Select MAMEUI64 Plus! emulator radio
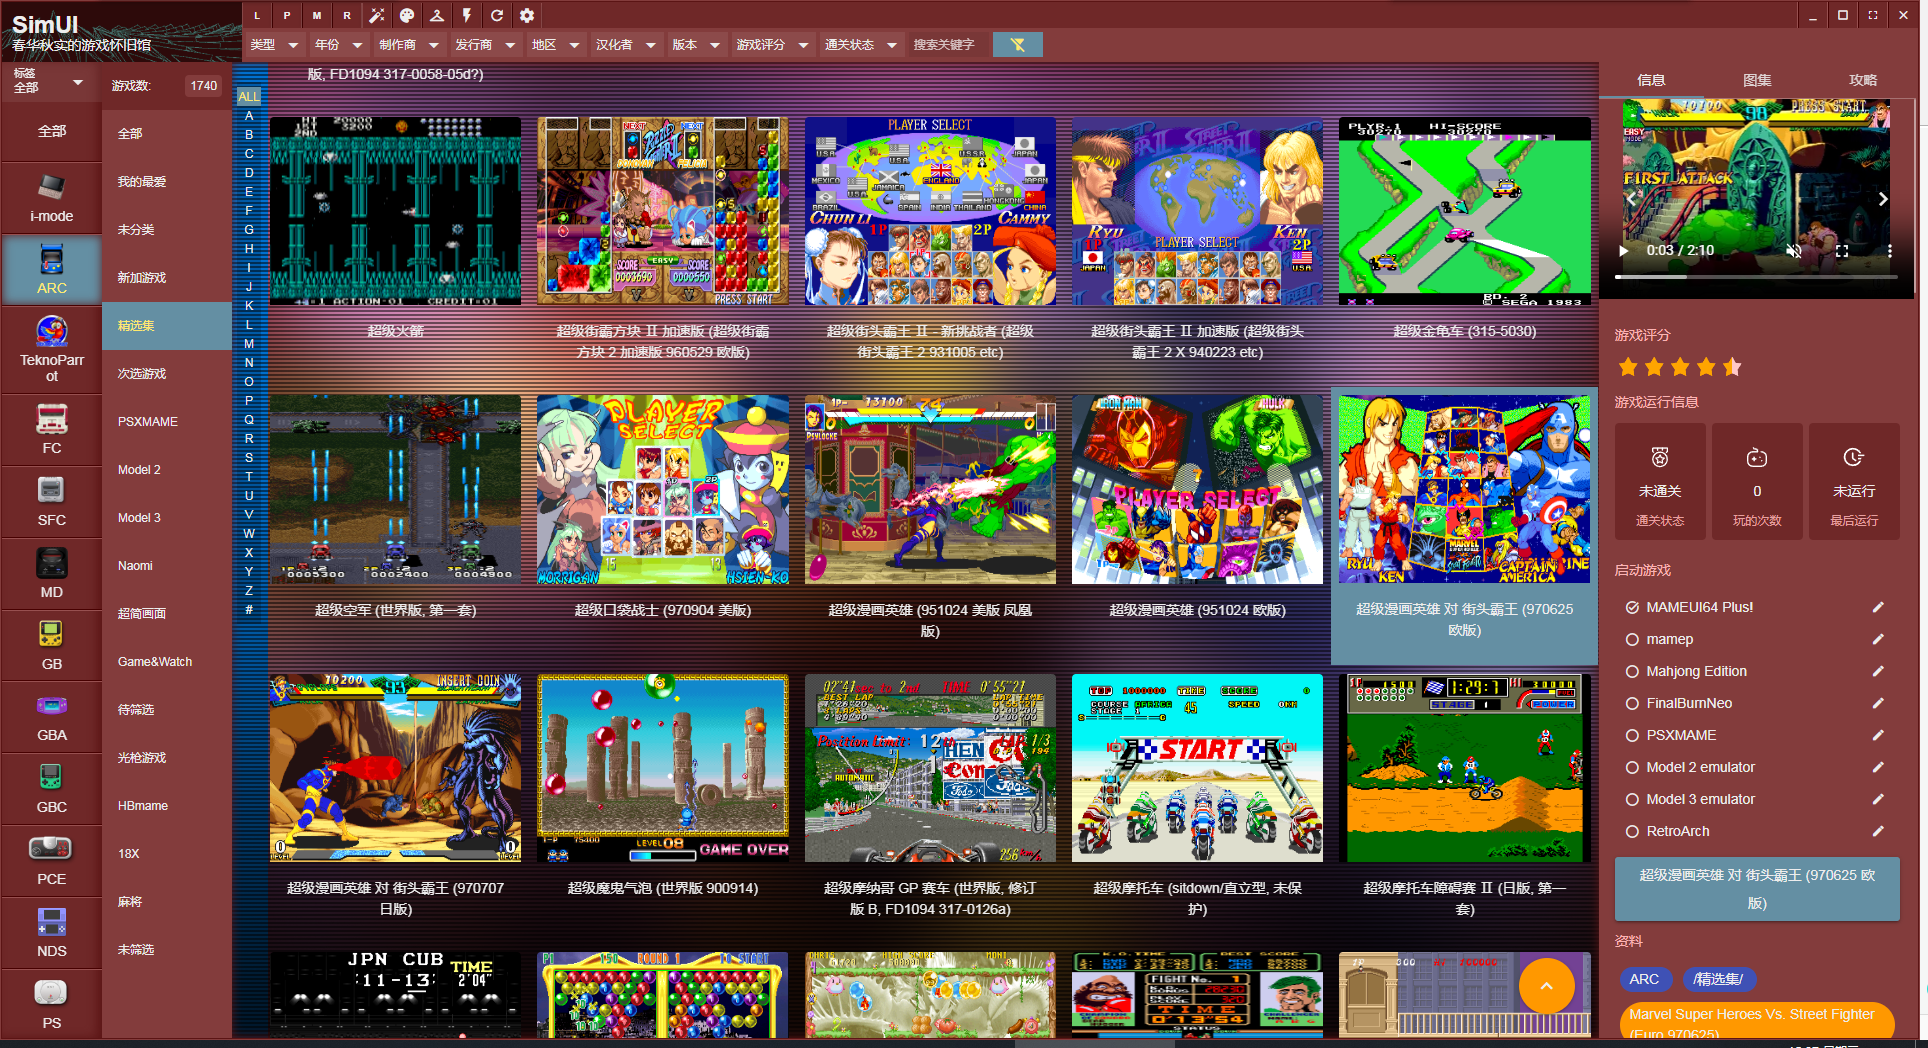1928x1048 pixels. click(1632, 607)
